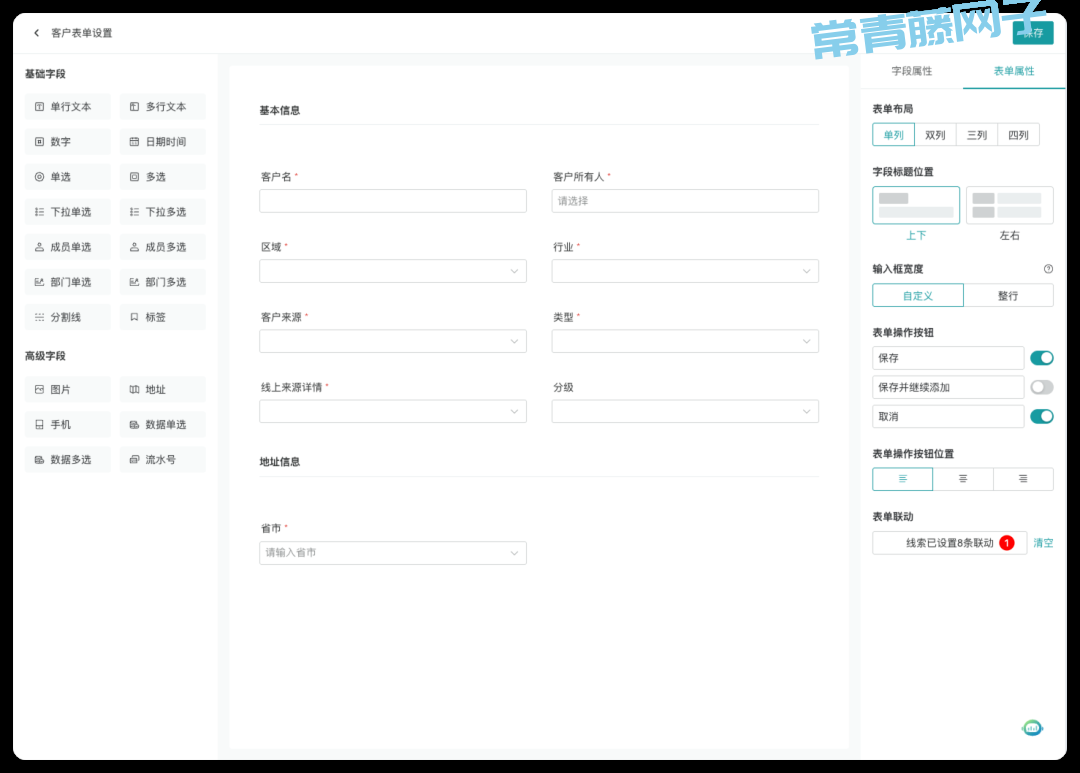Switch to the 字段属性 tab
1080x773 pixels.
coord(911,72)
